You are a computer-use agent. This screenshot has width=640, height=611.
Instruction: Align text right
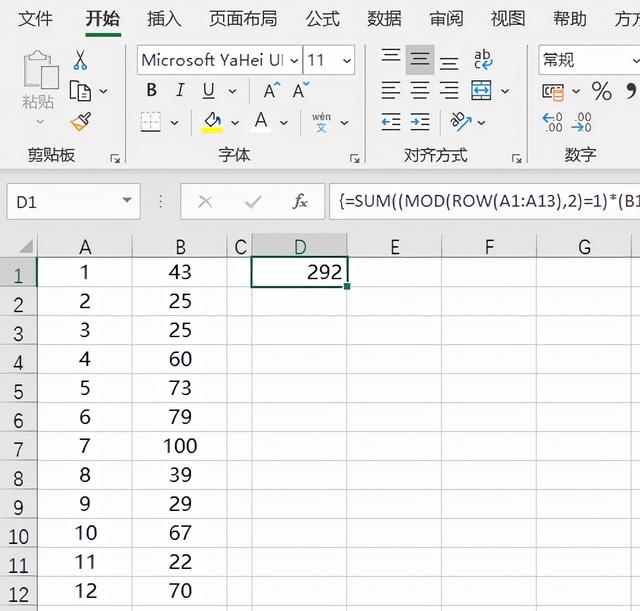click(449, 90)
